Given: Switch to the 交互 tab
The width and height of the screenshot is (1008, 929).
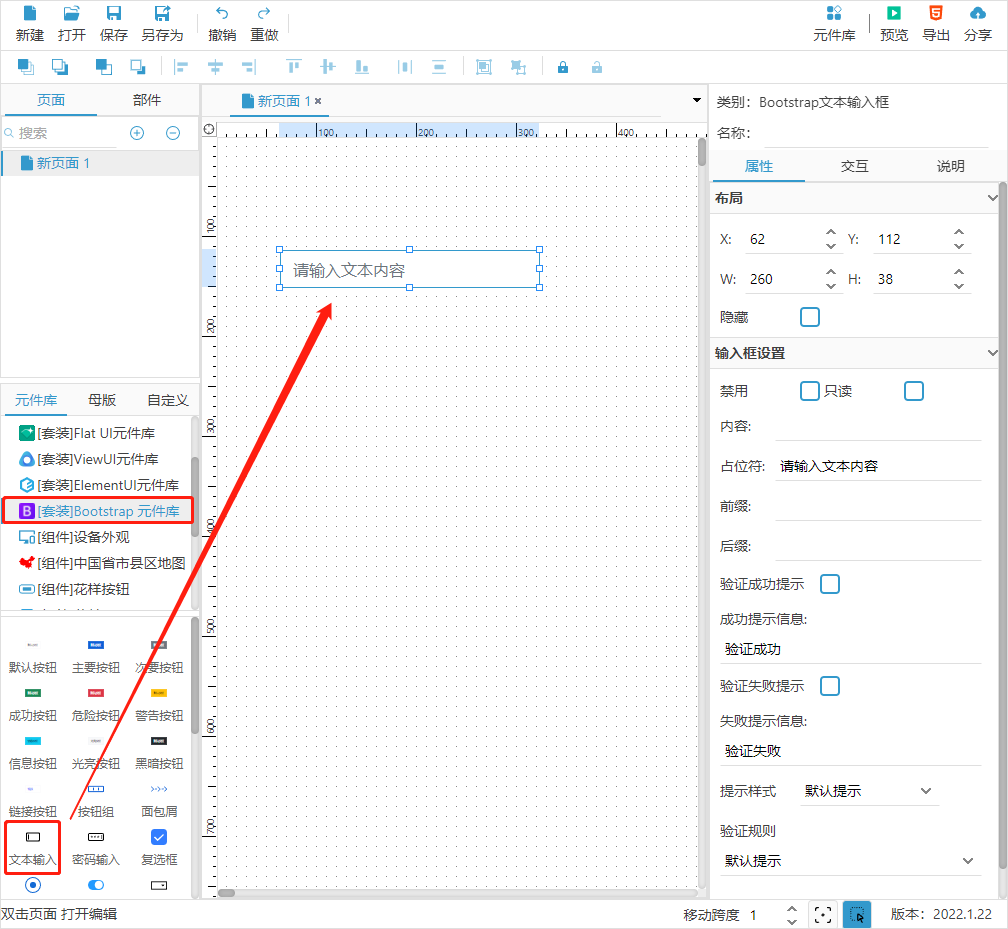Looking at the screenshot, I should pyautogui.click(x=854, y=167).
